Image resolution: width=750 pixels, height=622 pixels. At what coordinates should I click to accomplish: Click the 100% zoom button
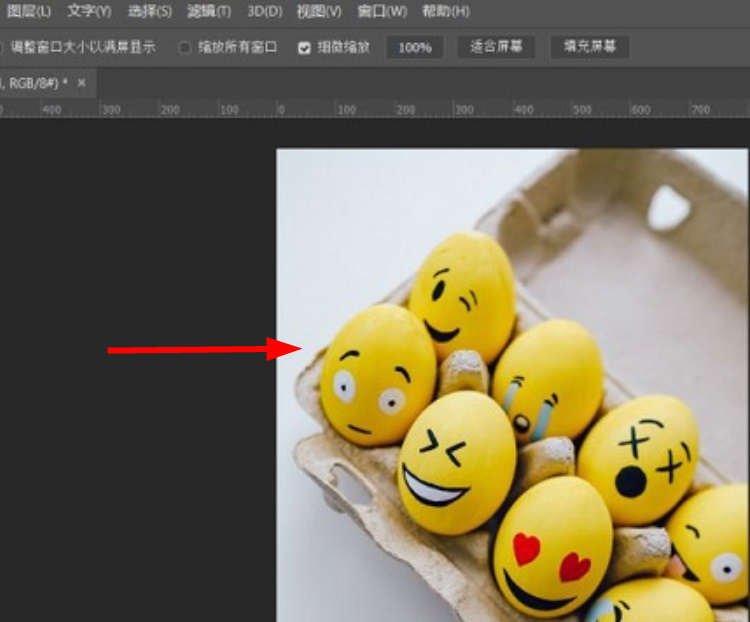(415, 47)
